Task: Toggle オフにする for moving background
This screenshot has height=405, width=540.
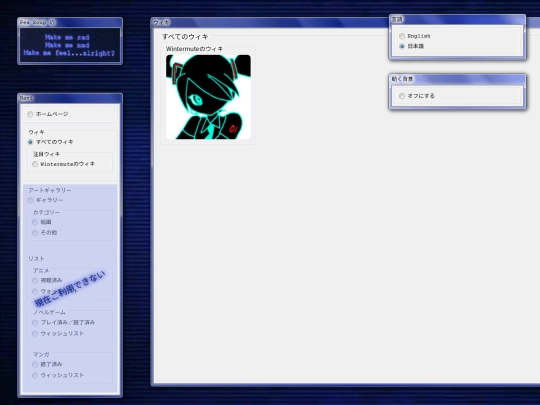Action: click(x=402, y=96)
